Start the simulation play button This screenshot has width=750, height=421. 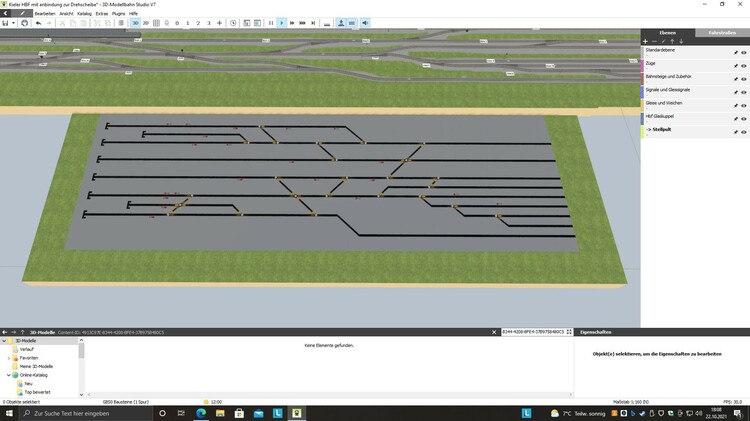281,22
